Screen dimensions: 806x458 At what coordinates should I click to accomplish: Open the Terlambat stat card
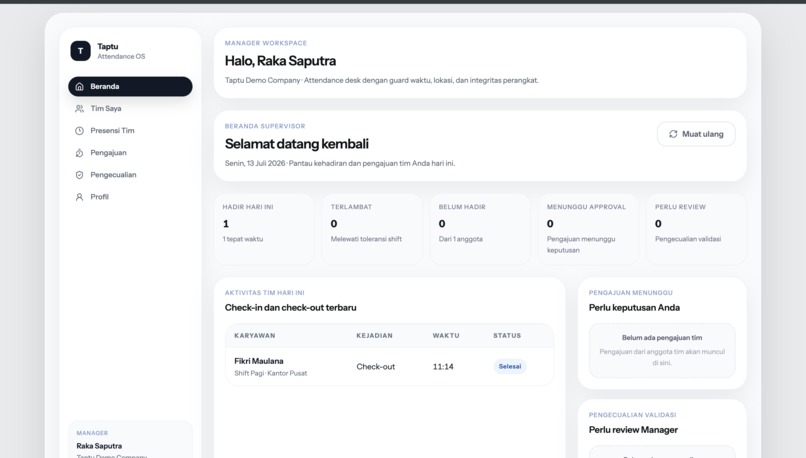372,229
